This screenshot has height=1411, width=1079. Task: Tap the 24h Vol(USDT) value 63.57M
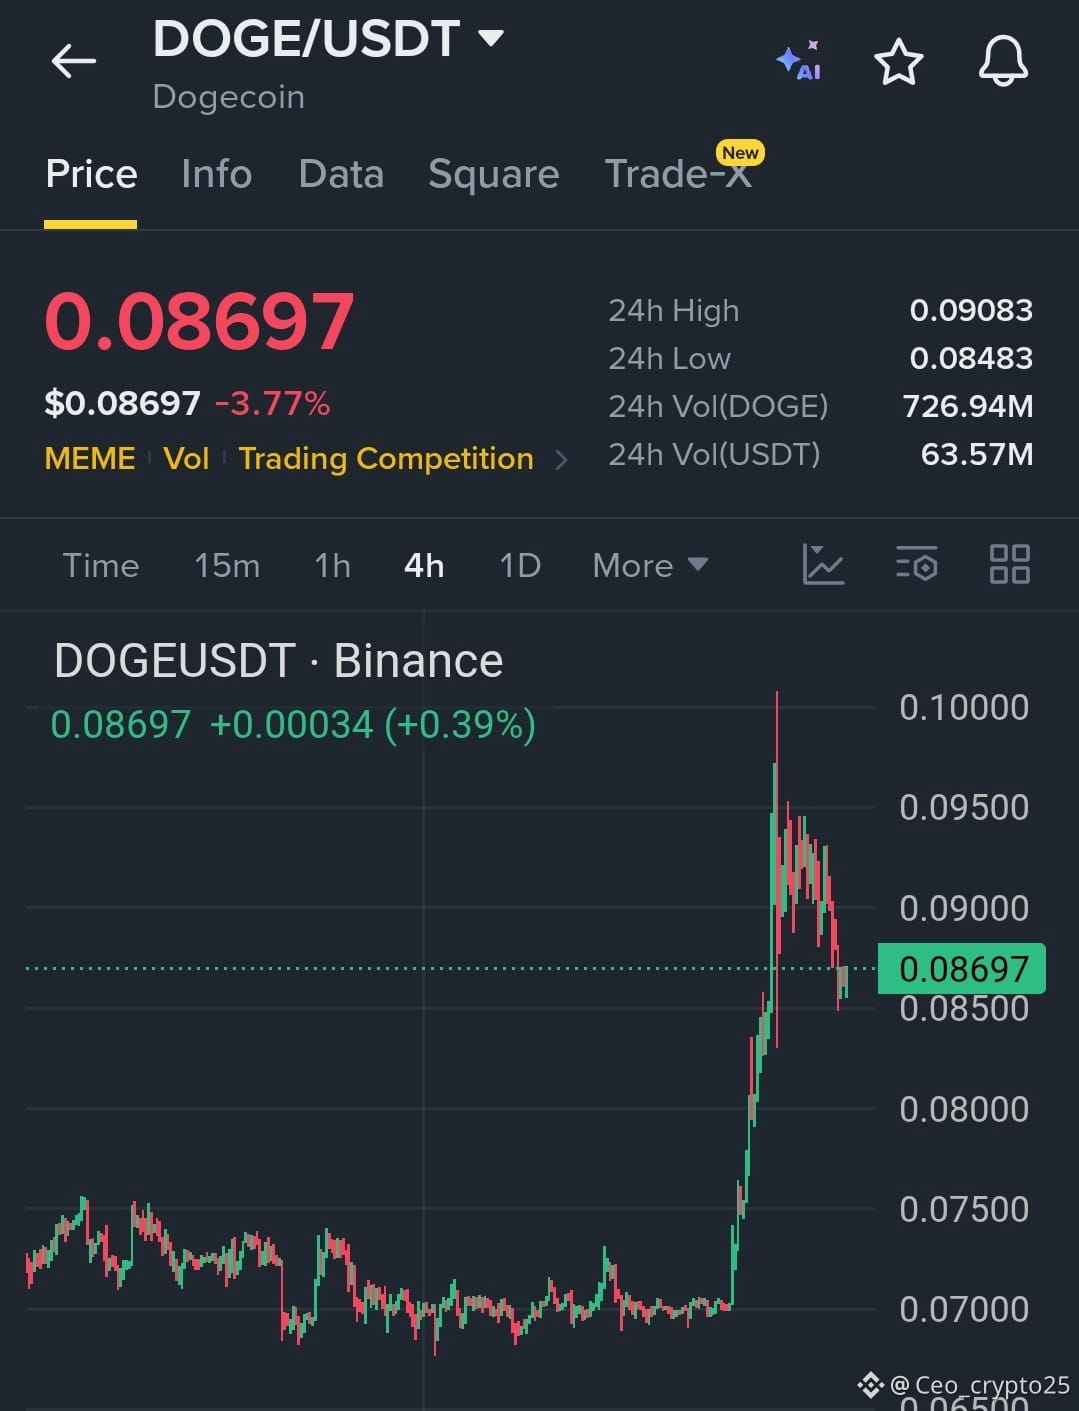pyautogui.click(x=977, y=454)
